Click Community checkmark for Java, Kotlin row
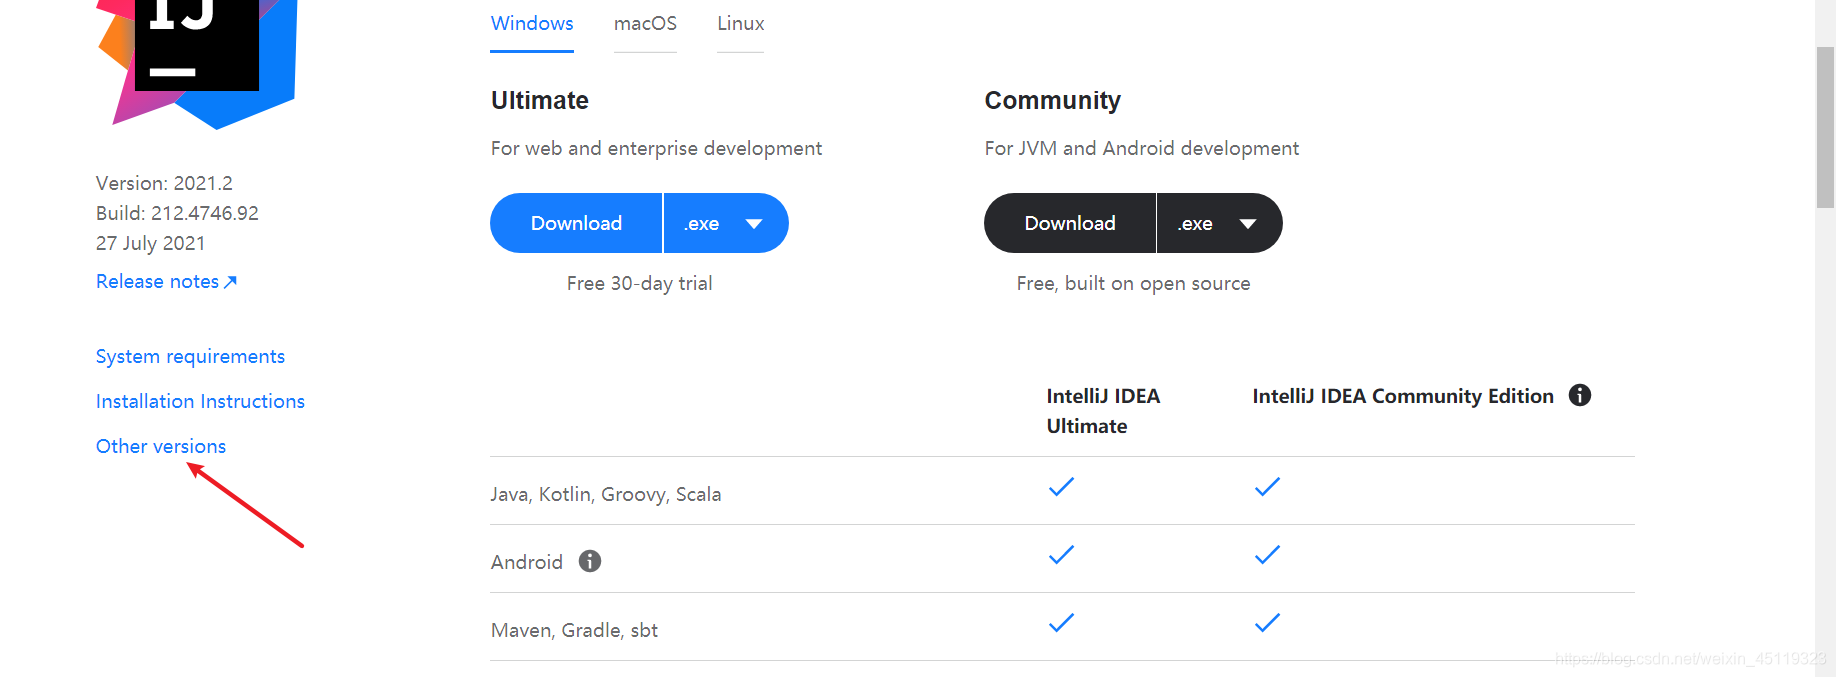Viewport: 1836px width, 677px height. tap(1267, 487)
